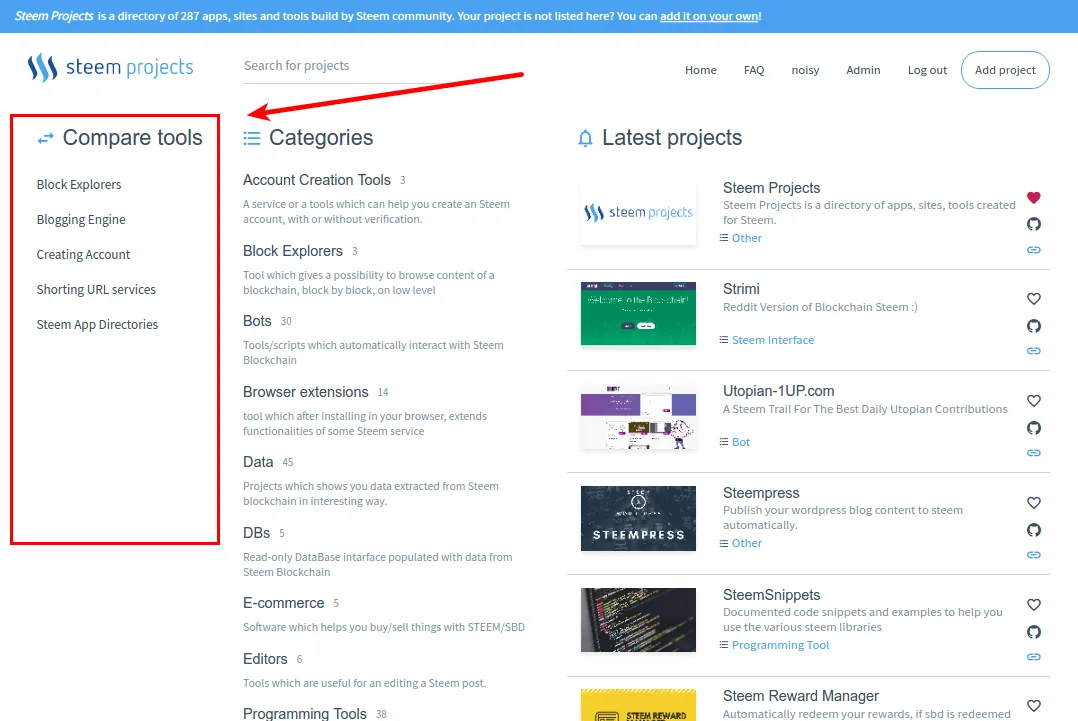
Task: Open the Data category
Action: [258, 462]
